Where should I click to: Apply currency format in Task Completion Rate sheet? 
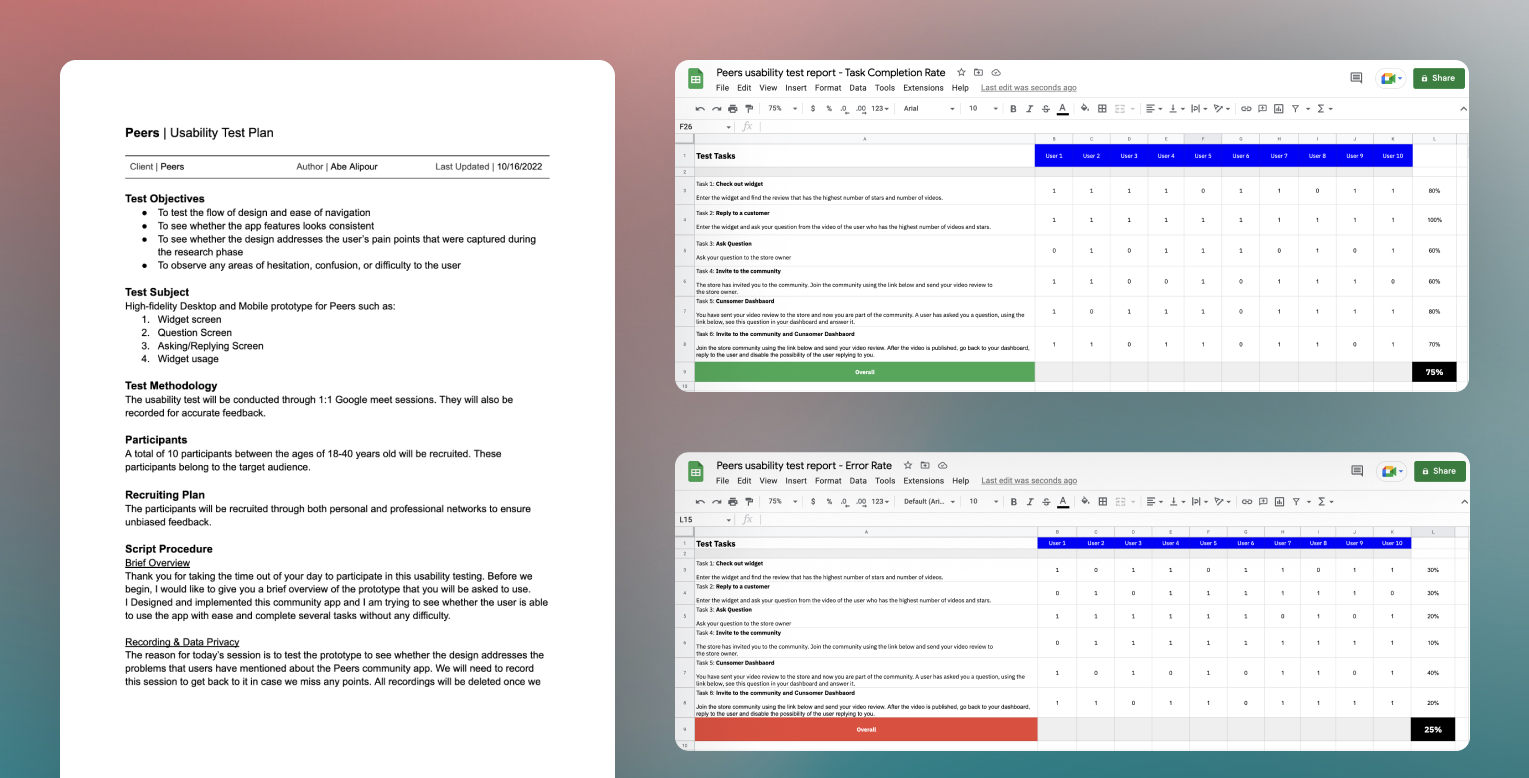click(813, 108)
